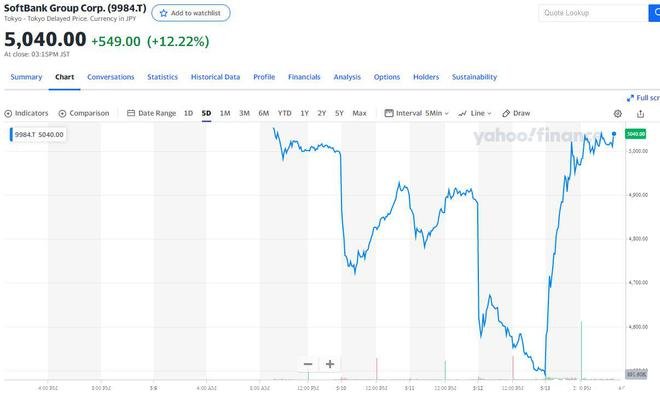Click the Quote Lookup search field

[593, 13]
